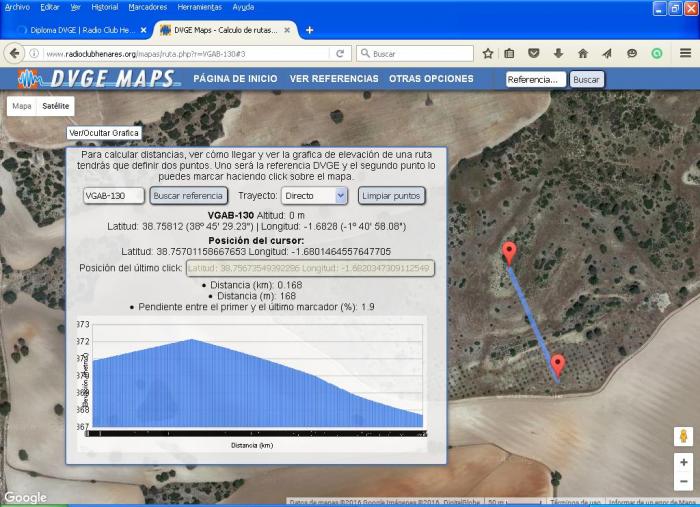Toggle Ver/Ocultar Grafica panel

pos(104,133)
